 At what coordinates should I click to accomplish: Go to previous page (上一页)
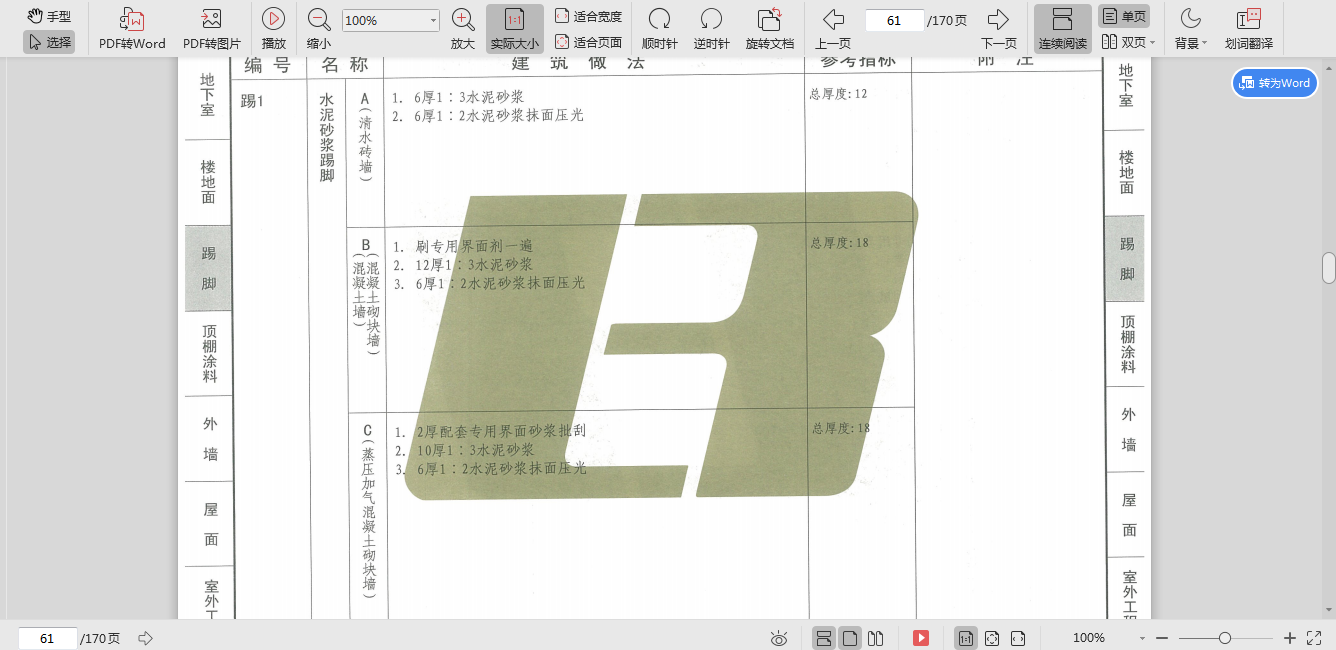click(833, 29)
